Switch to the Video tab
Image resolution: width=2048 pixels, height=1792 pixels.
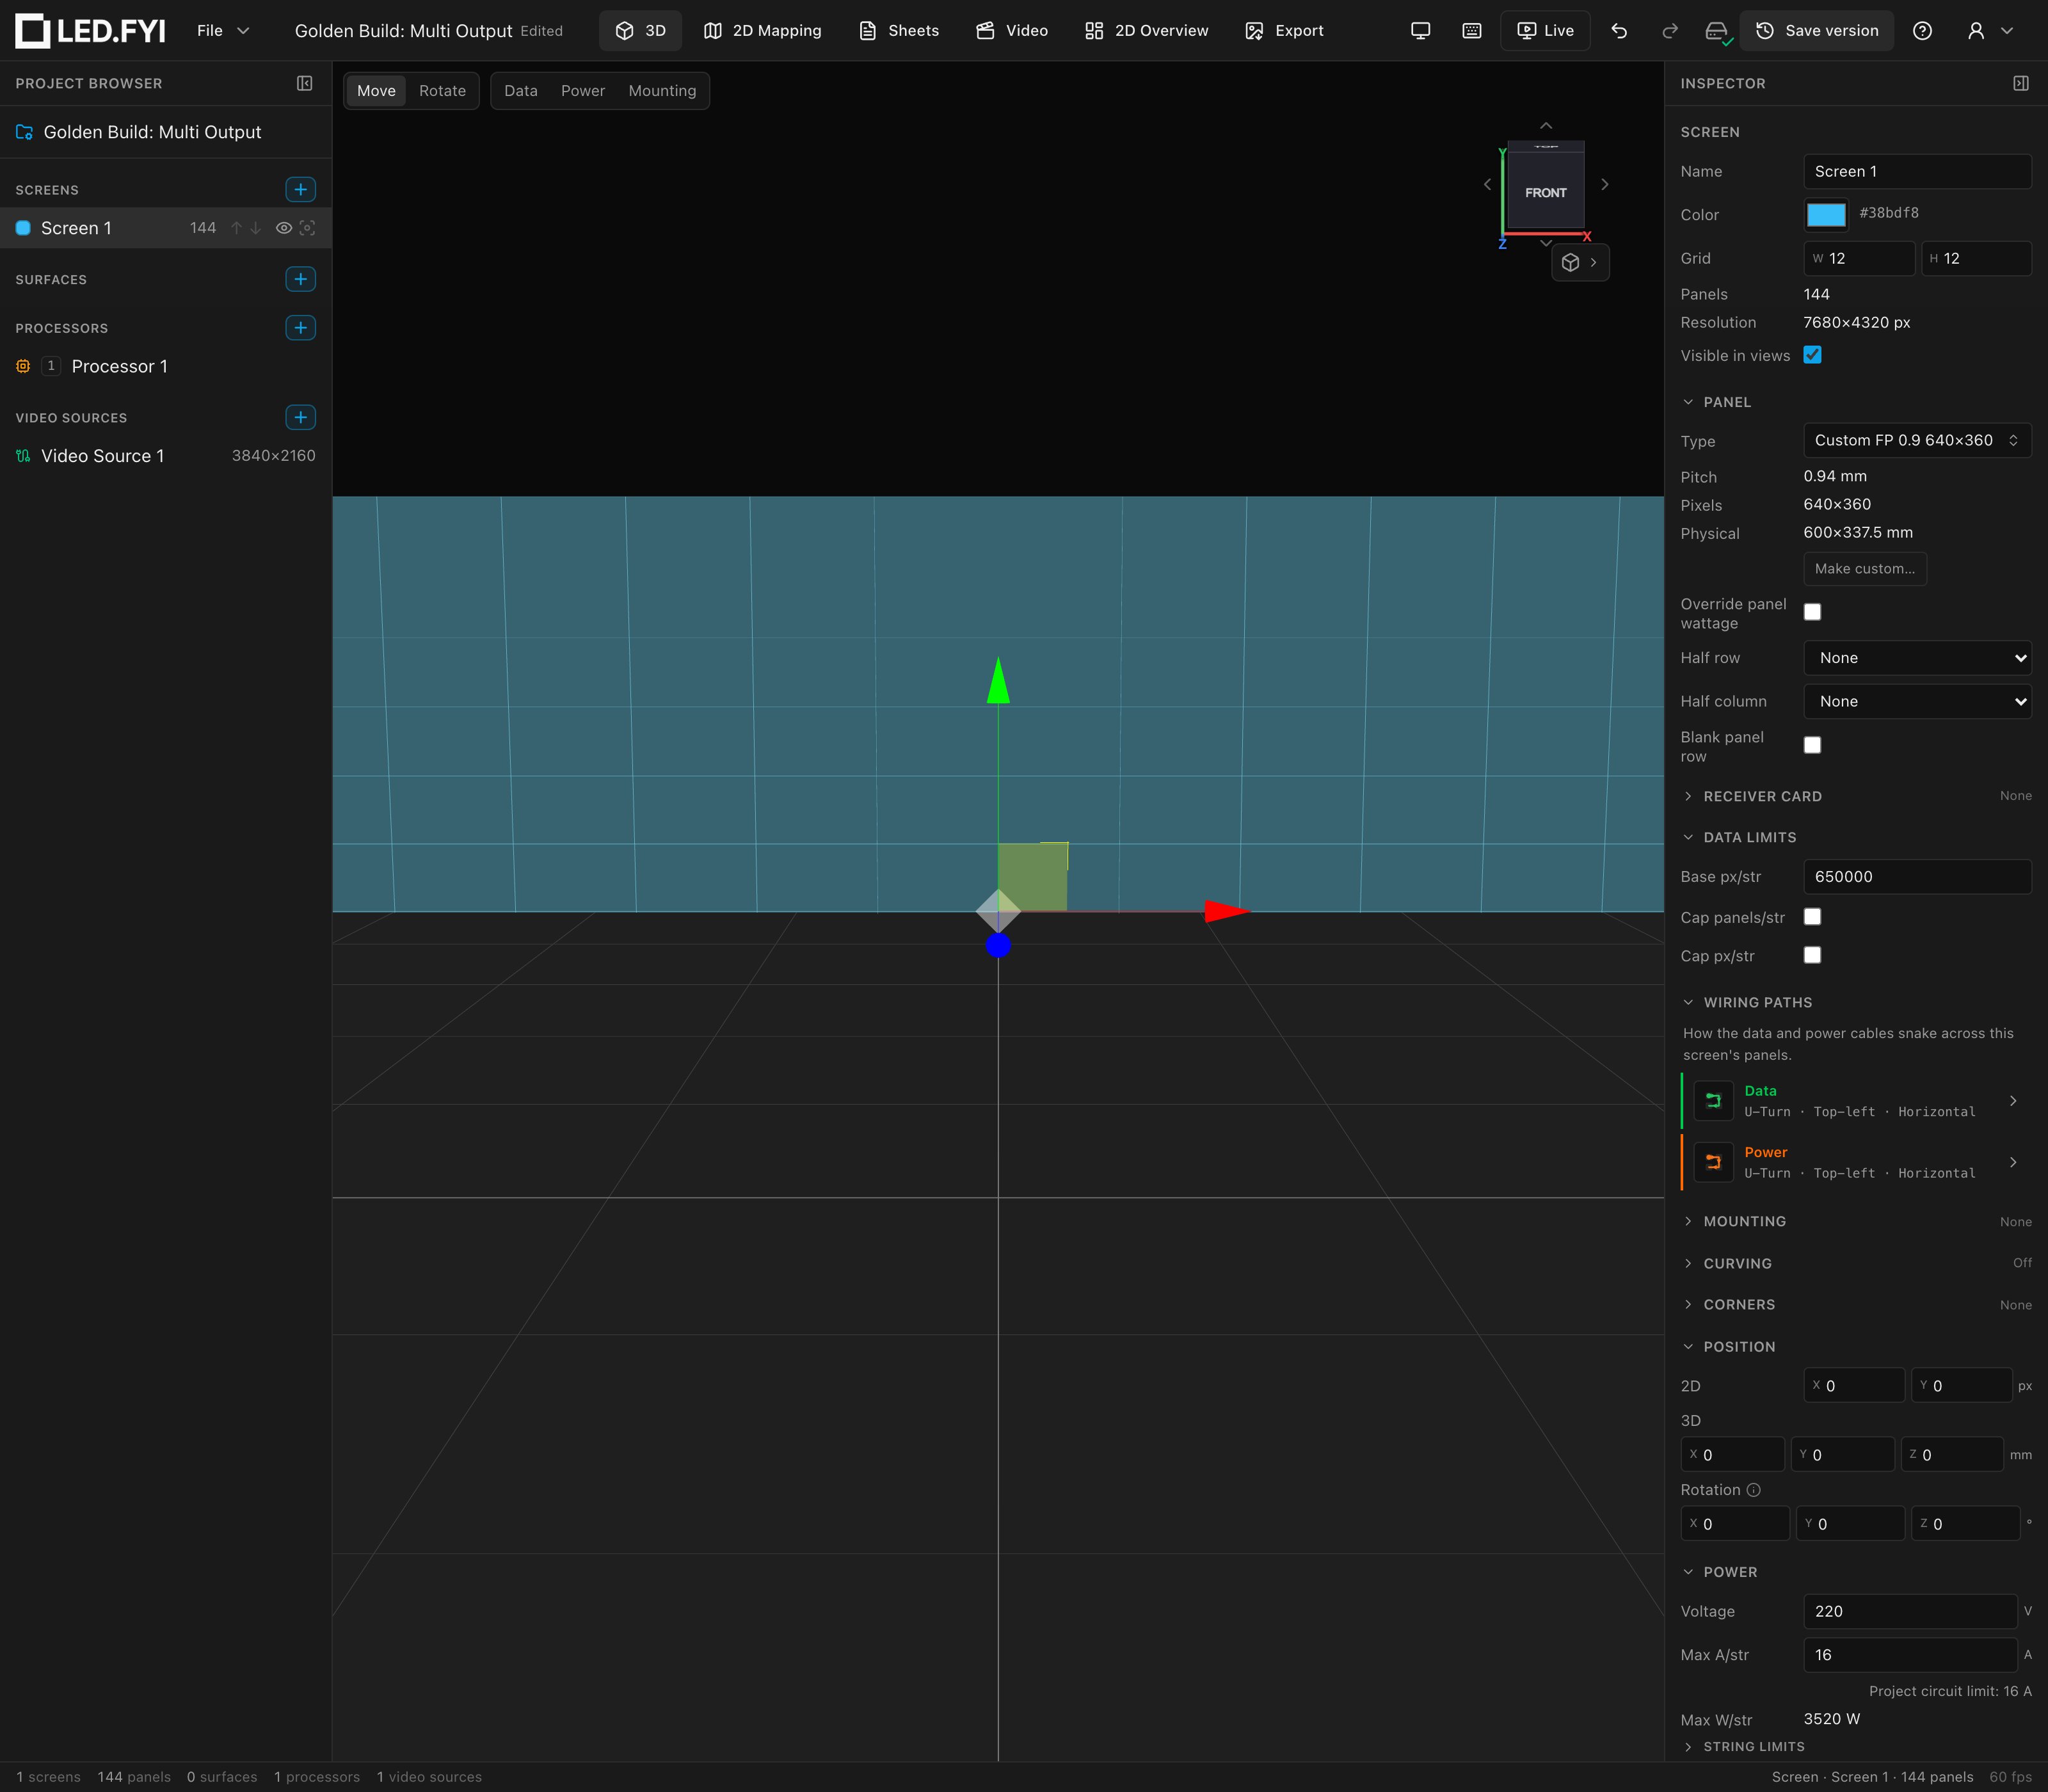[x=1011, y=31]
